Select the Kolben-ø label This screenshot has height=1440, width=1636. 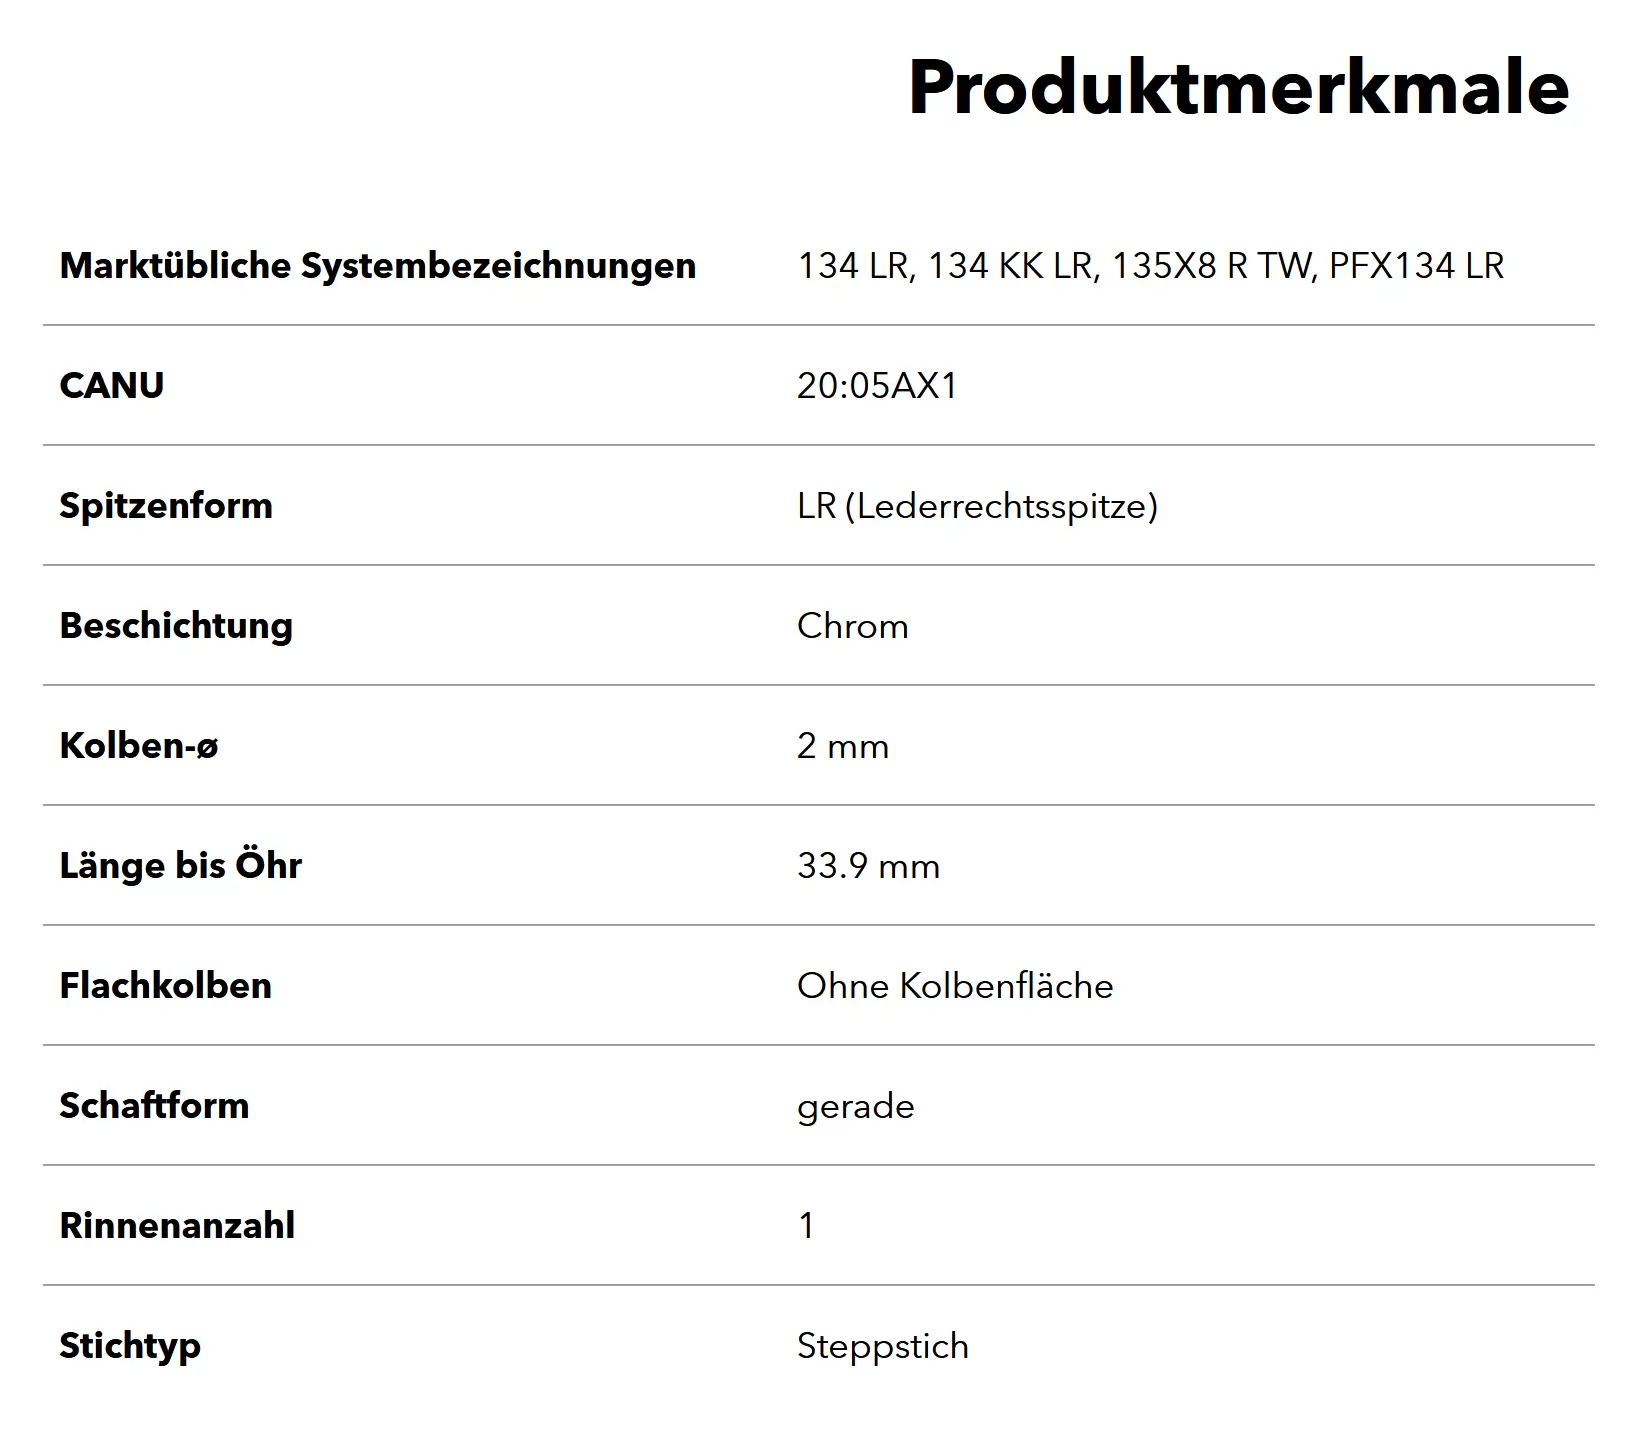[139, 746]
